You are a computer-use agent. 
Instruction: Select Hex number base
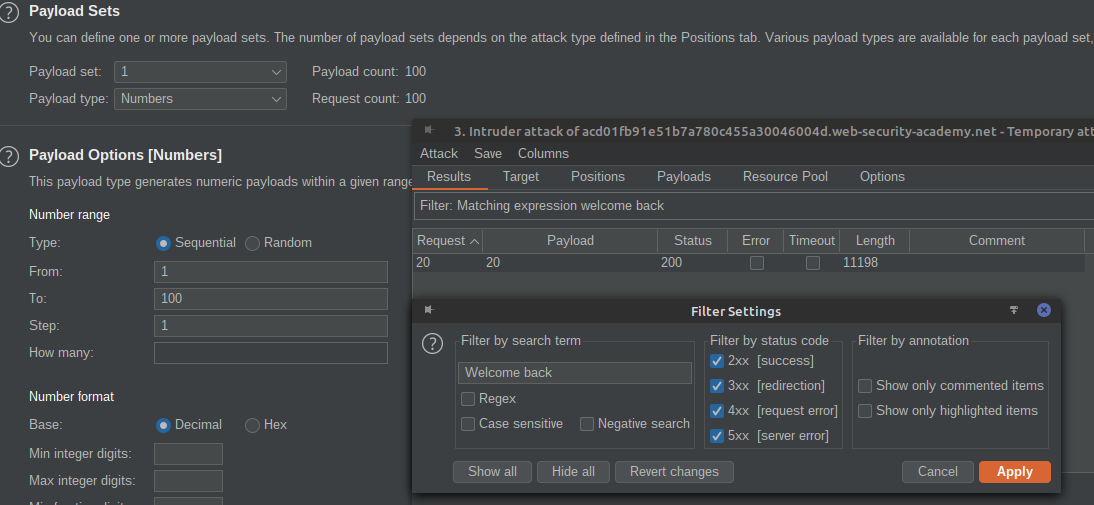tap(253, 425)
